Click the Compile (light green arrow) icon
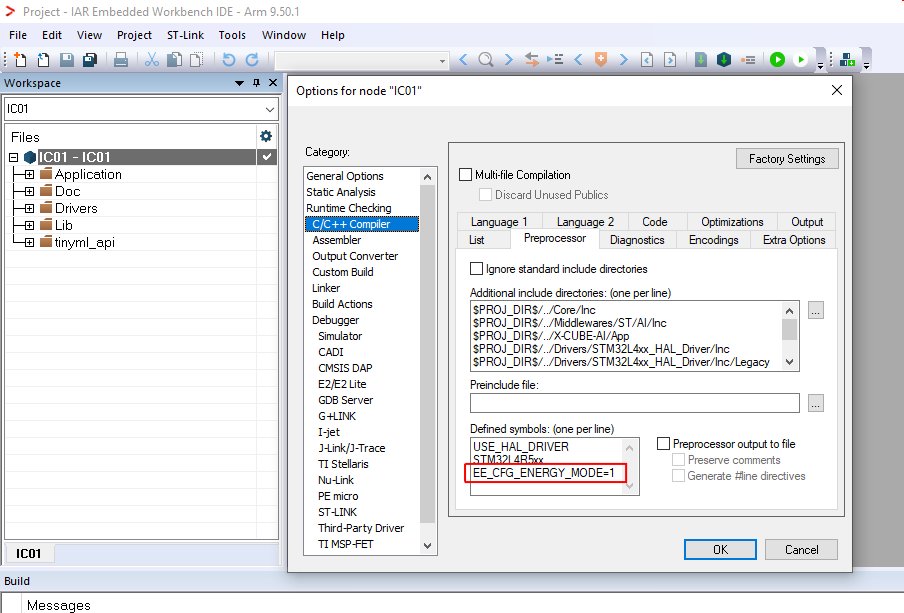 (x=700, y=59)
